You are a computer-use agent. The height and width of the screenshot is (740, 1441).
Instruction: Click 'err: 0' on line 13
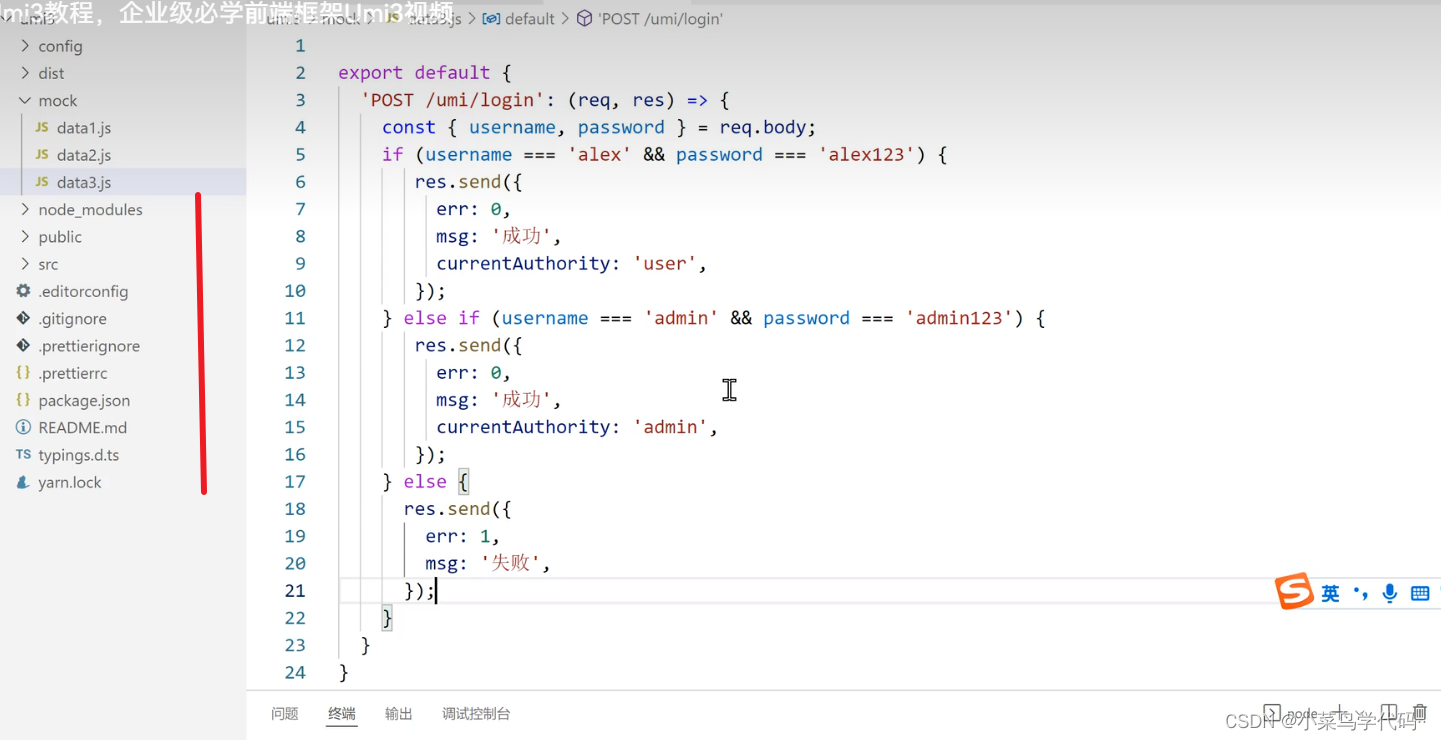tap(469, 372)
